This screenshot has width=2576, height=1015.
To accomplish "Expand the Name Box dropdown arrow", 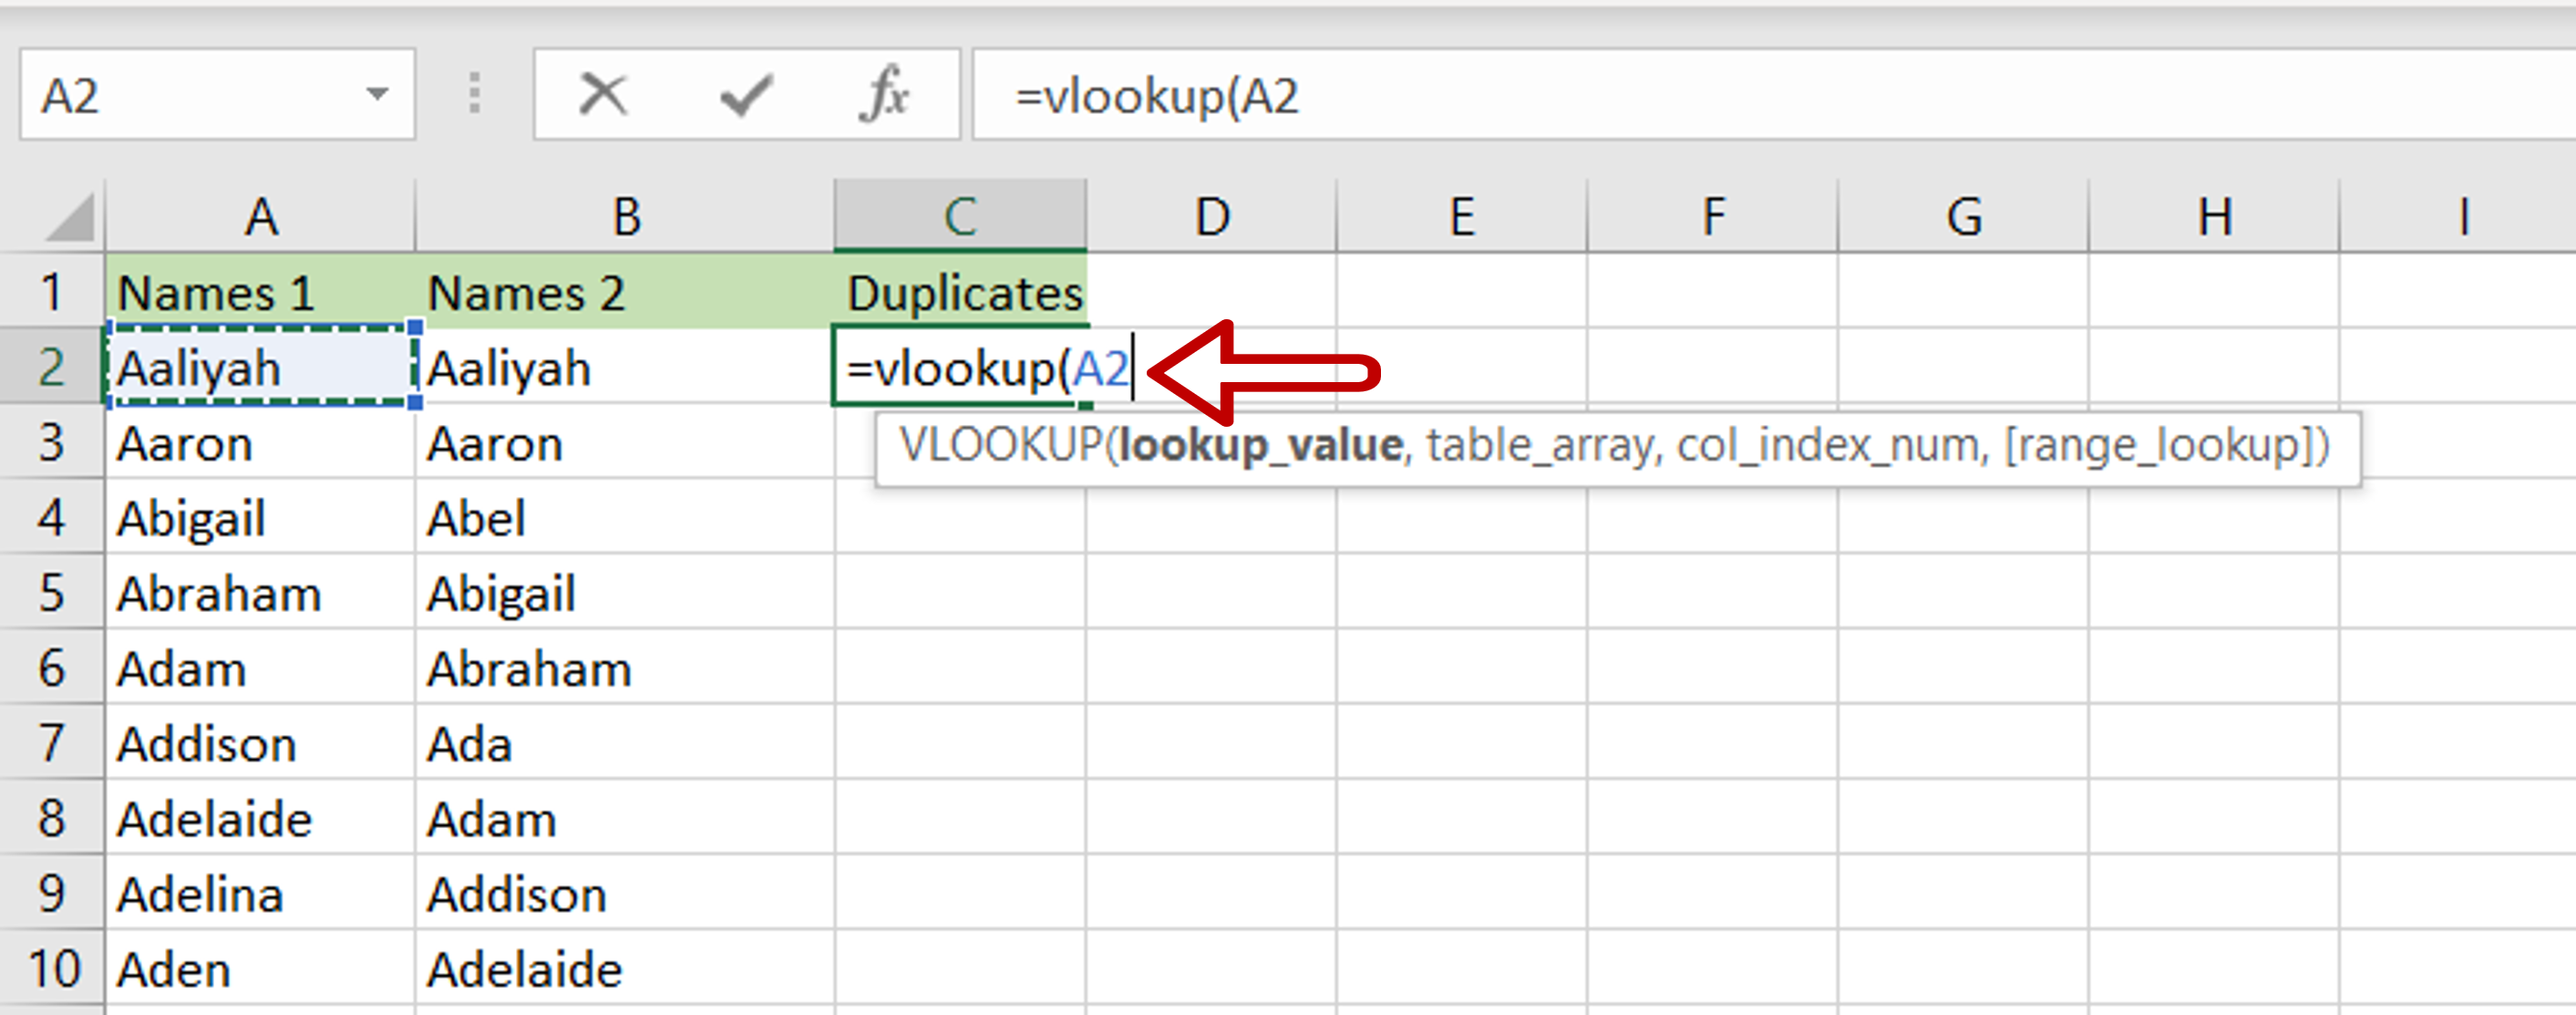I will pos(377,95).
